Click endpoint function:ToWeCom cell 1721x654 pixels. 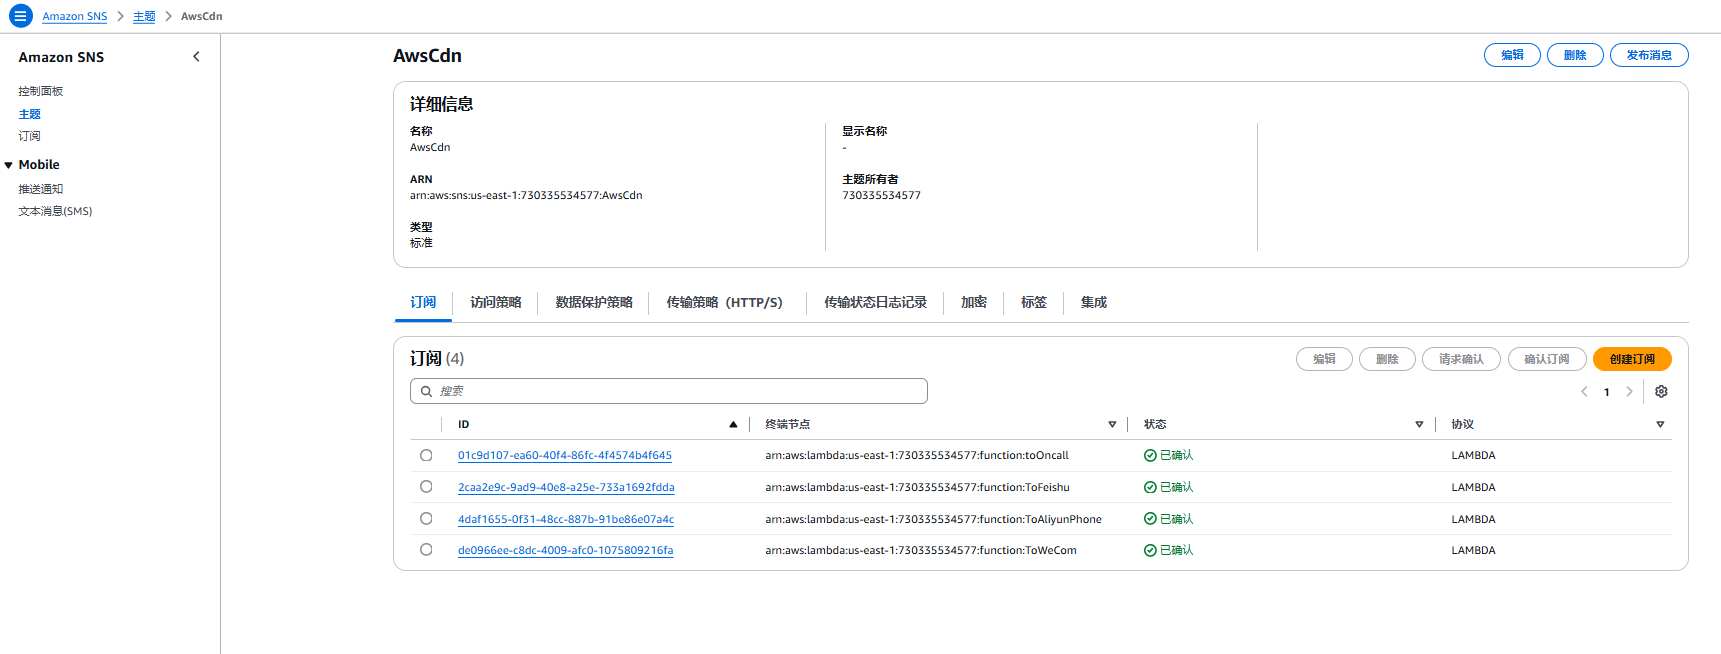921,550
